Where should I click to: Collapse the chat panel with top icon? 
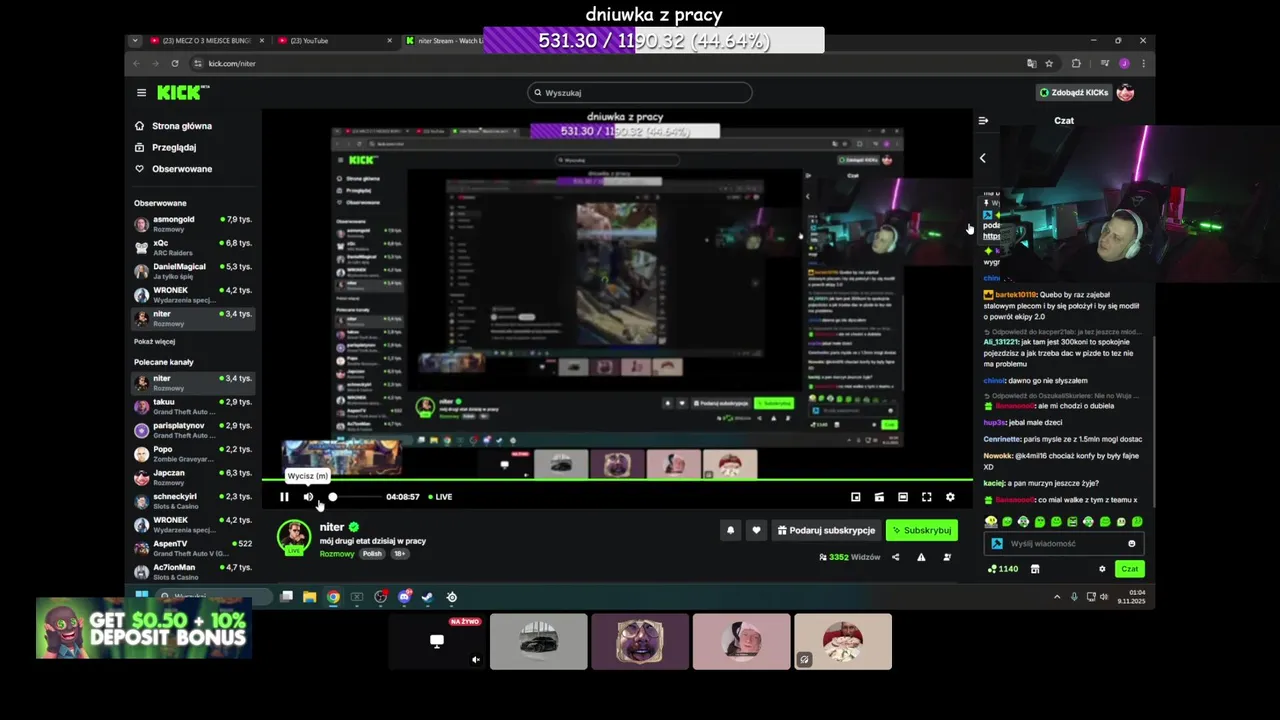[x=983, y=120]
